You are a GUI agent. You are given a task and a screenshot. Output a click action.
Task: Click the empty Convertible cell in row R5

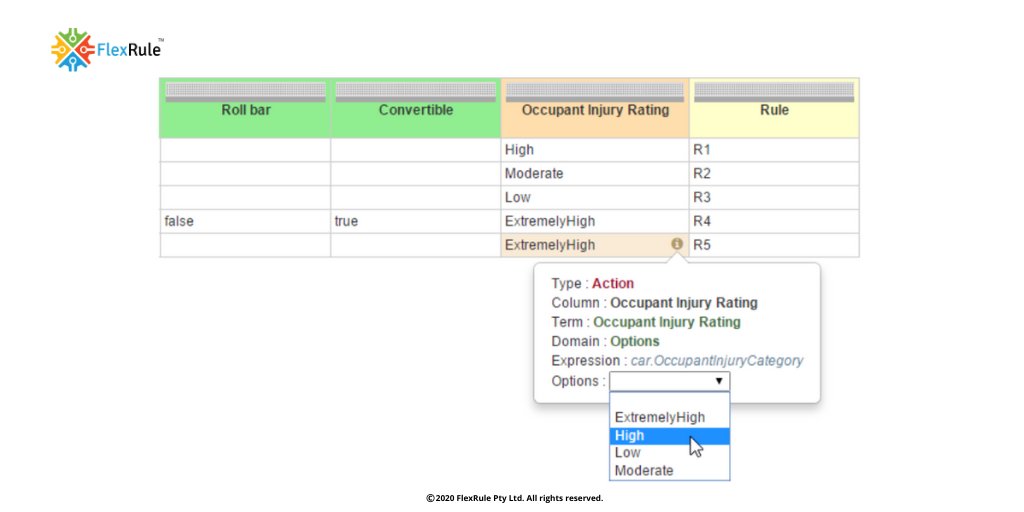415,245
